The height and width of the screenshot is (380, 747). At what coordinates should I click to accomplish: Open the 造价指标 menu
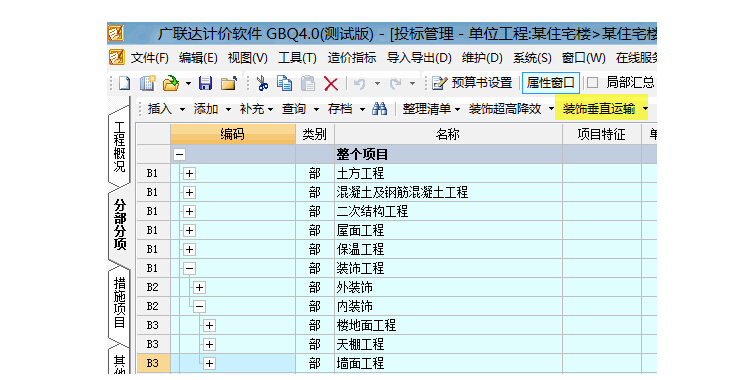[x=352, y=58]
